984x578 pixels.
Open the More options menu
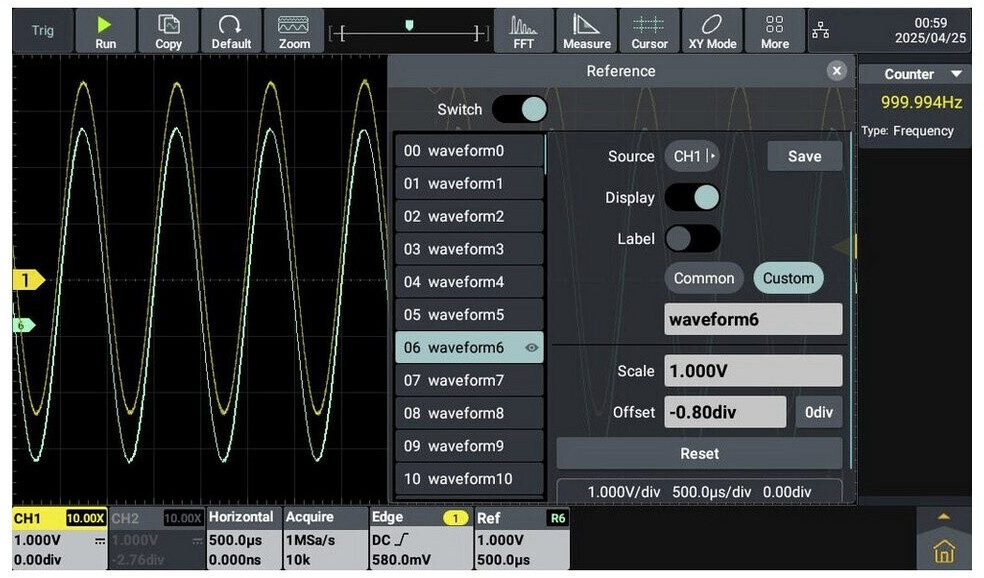[774, 31]
